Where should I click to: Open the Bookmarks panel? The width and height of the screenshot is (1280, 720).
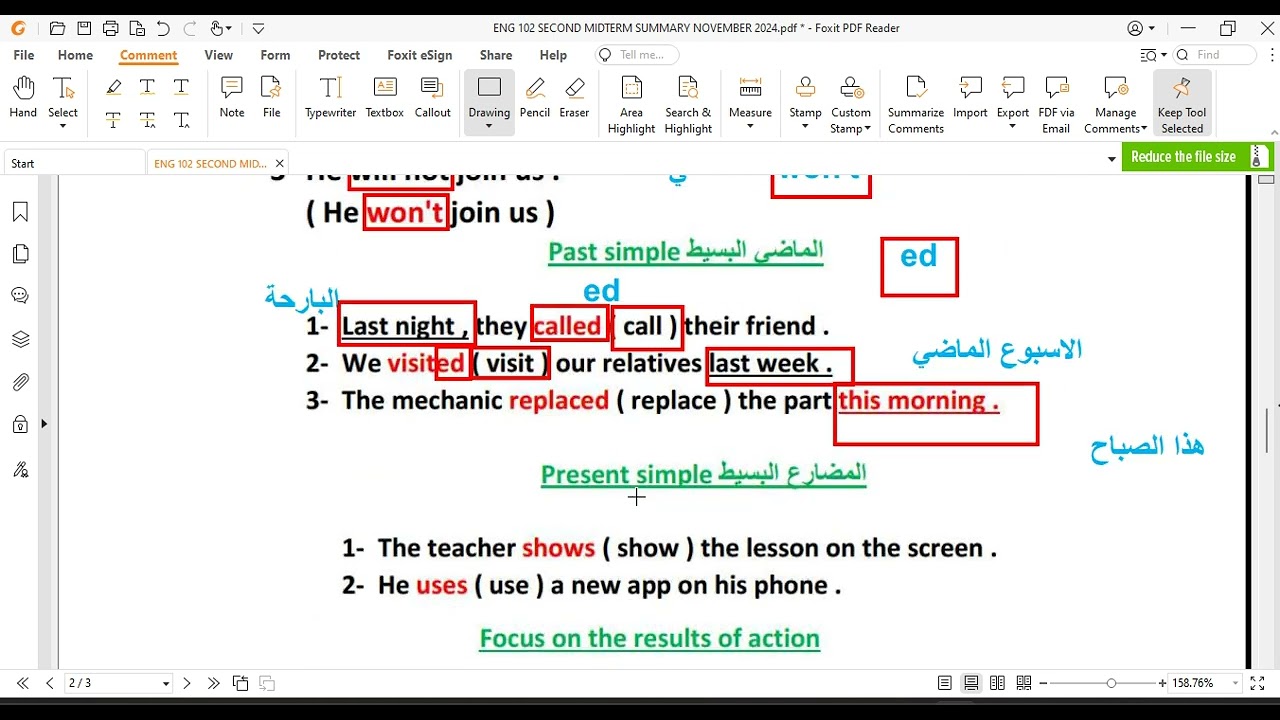point(20,212)
